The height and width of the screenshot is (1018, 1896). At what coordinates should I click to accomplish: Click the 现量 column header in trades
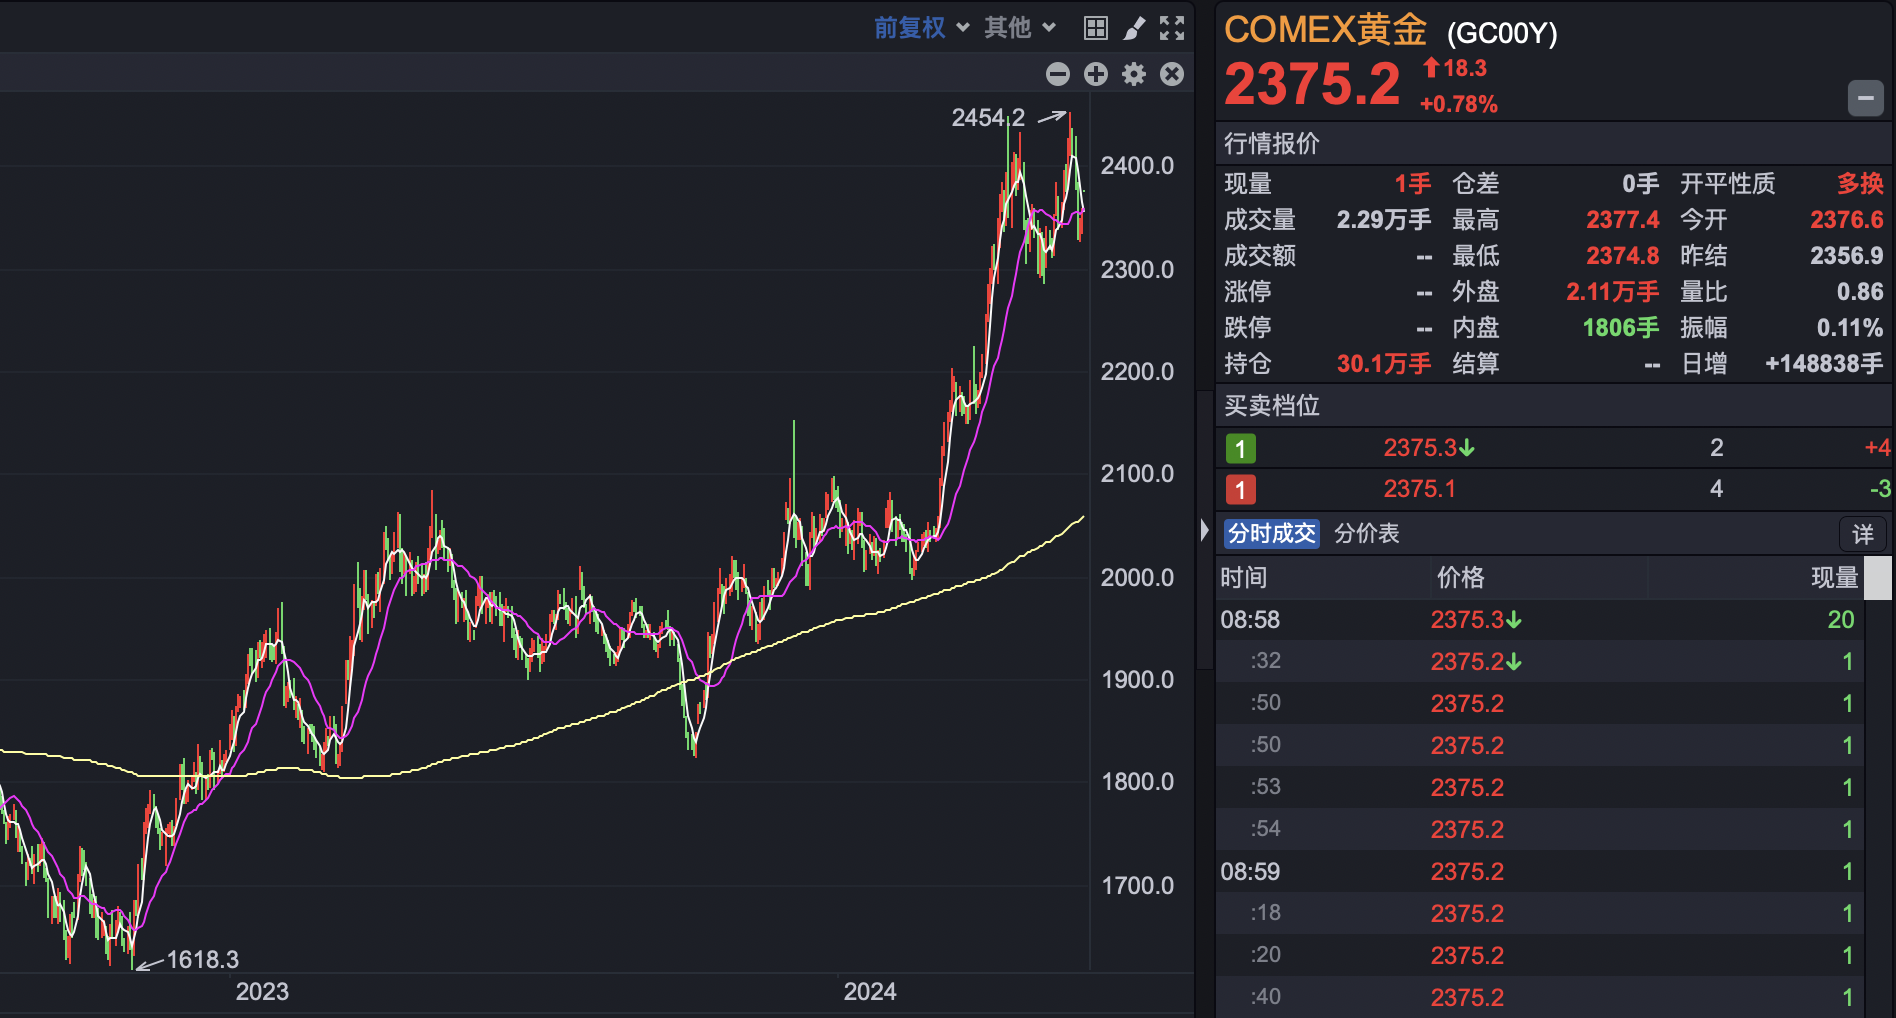click(1835, 577)
